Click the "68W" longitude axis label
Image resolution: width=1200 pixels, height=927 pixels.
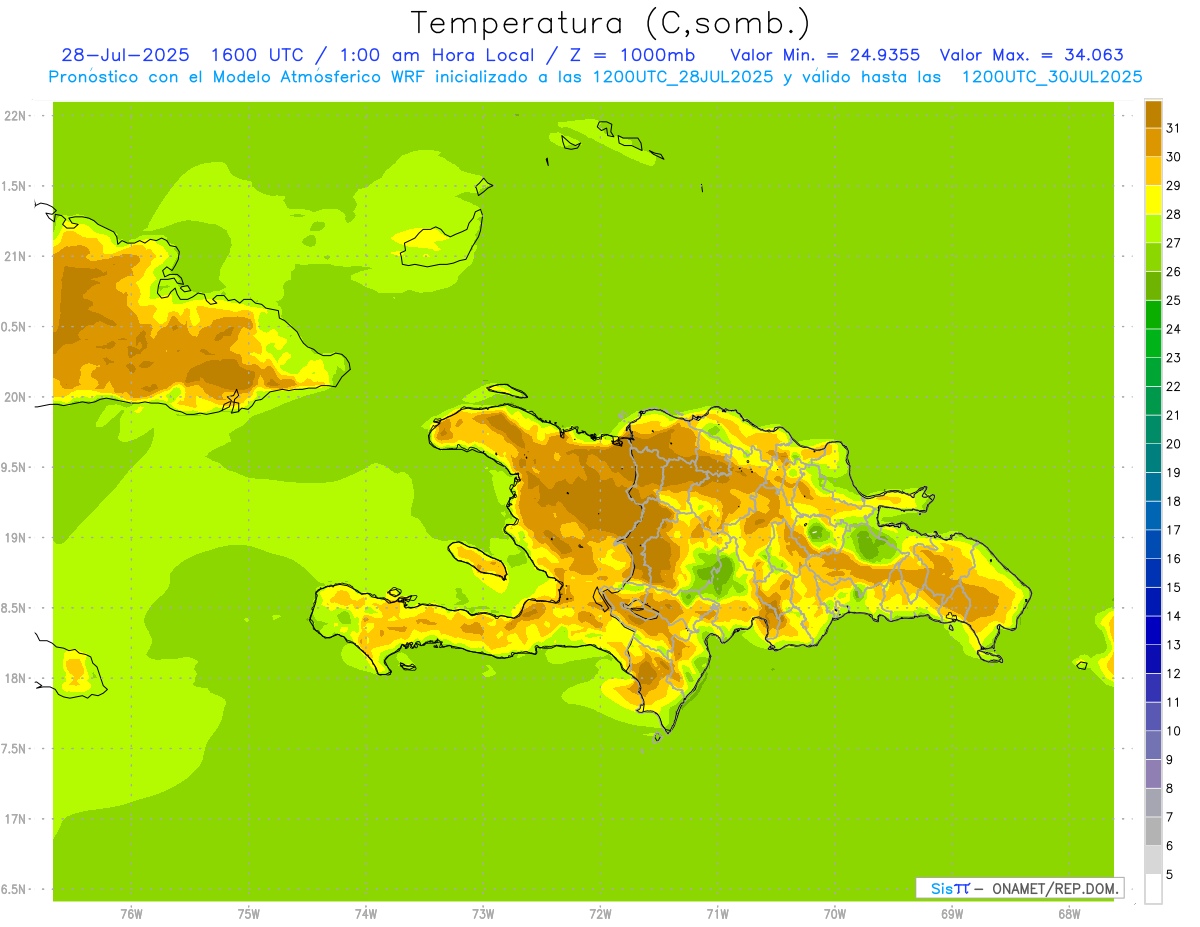1069,914
